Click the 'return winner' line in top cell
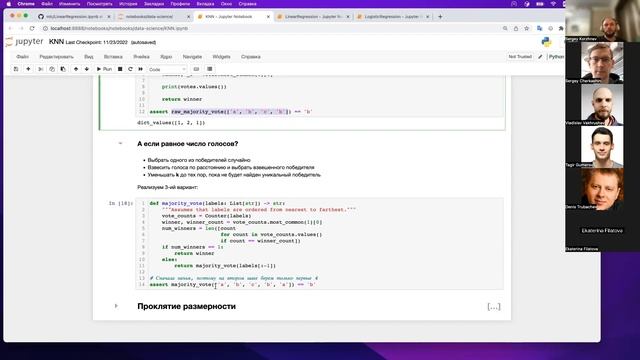Screen dimensions: 640x360 point(182,99)
